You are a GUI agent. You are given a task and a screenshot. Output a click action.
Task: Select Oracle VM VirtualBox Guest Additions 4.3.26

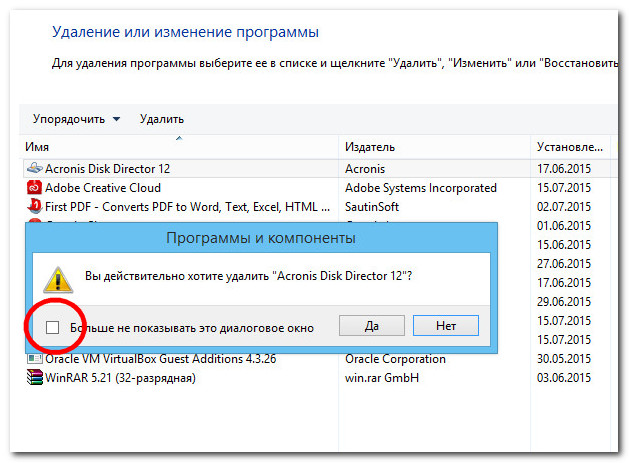coord(160,358)
